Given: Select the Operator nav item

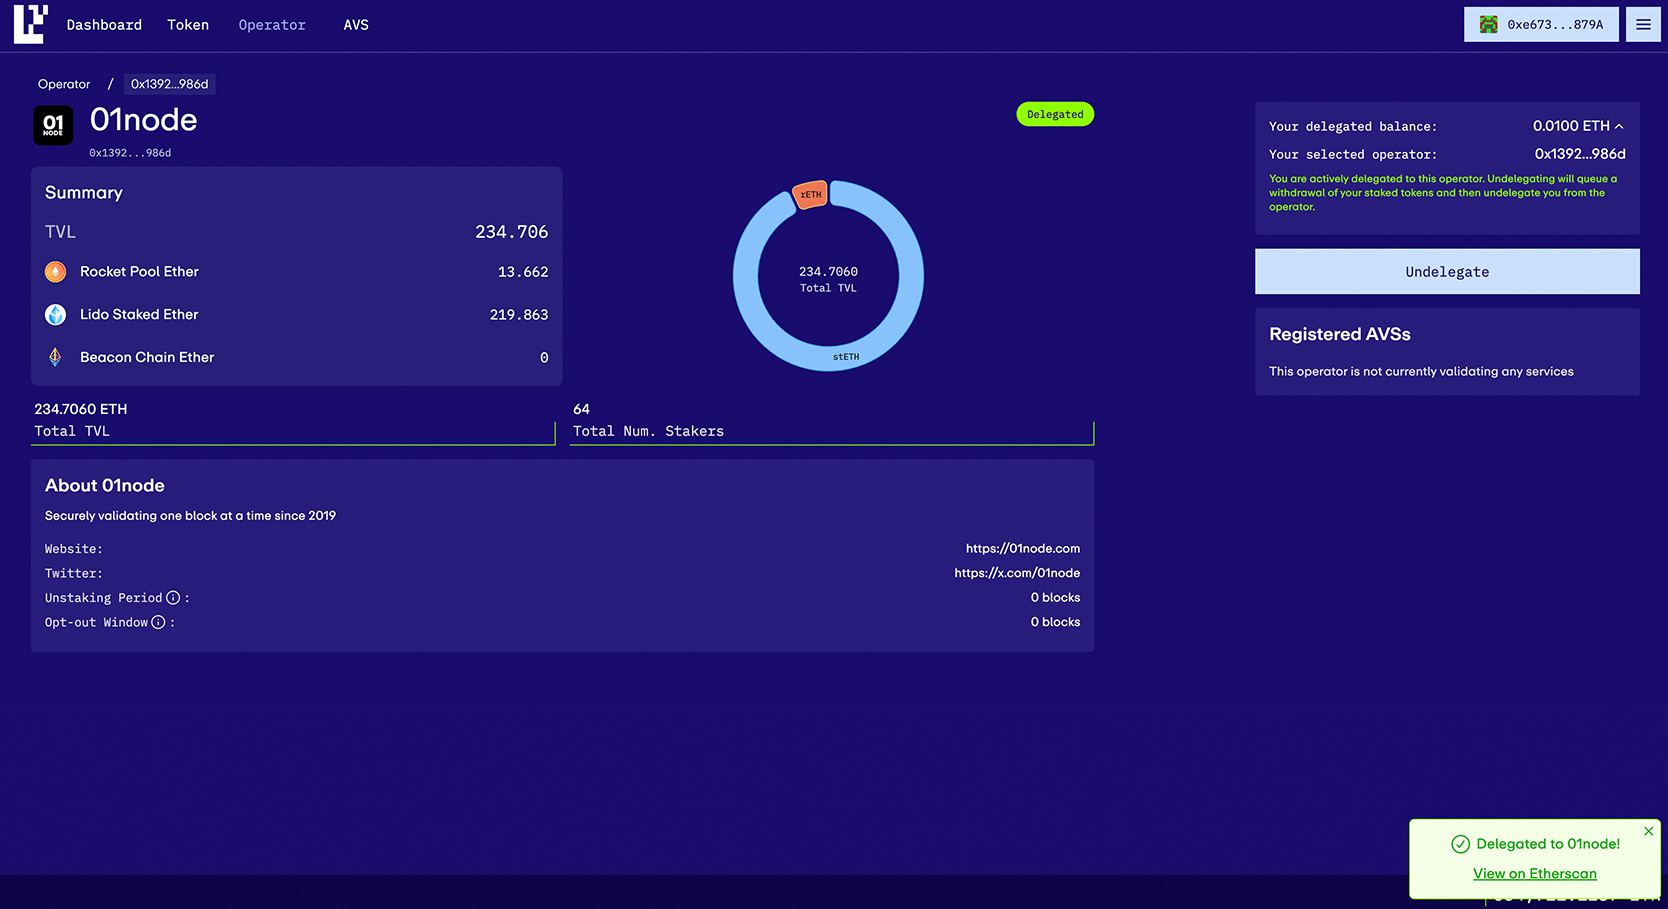Looking at the screenshot, I should 272,25.
